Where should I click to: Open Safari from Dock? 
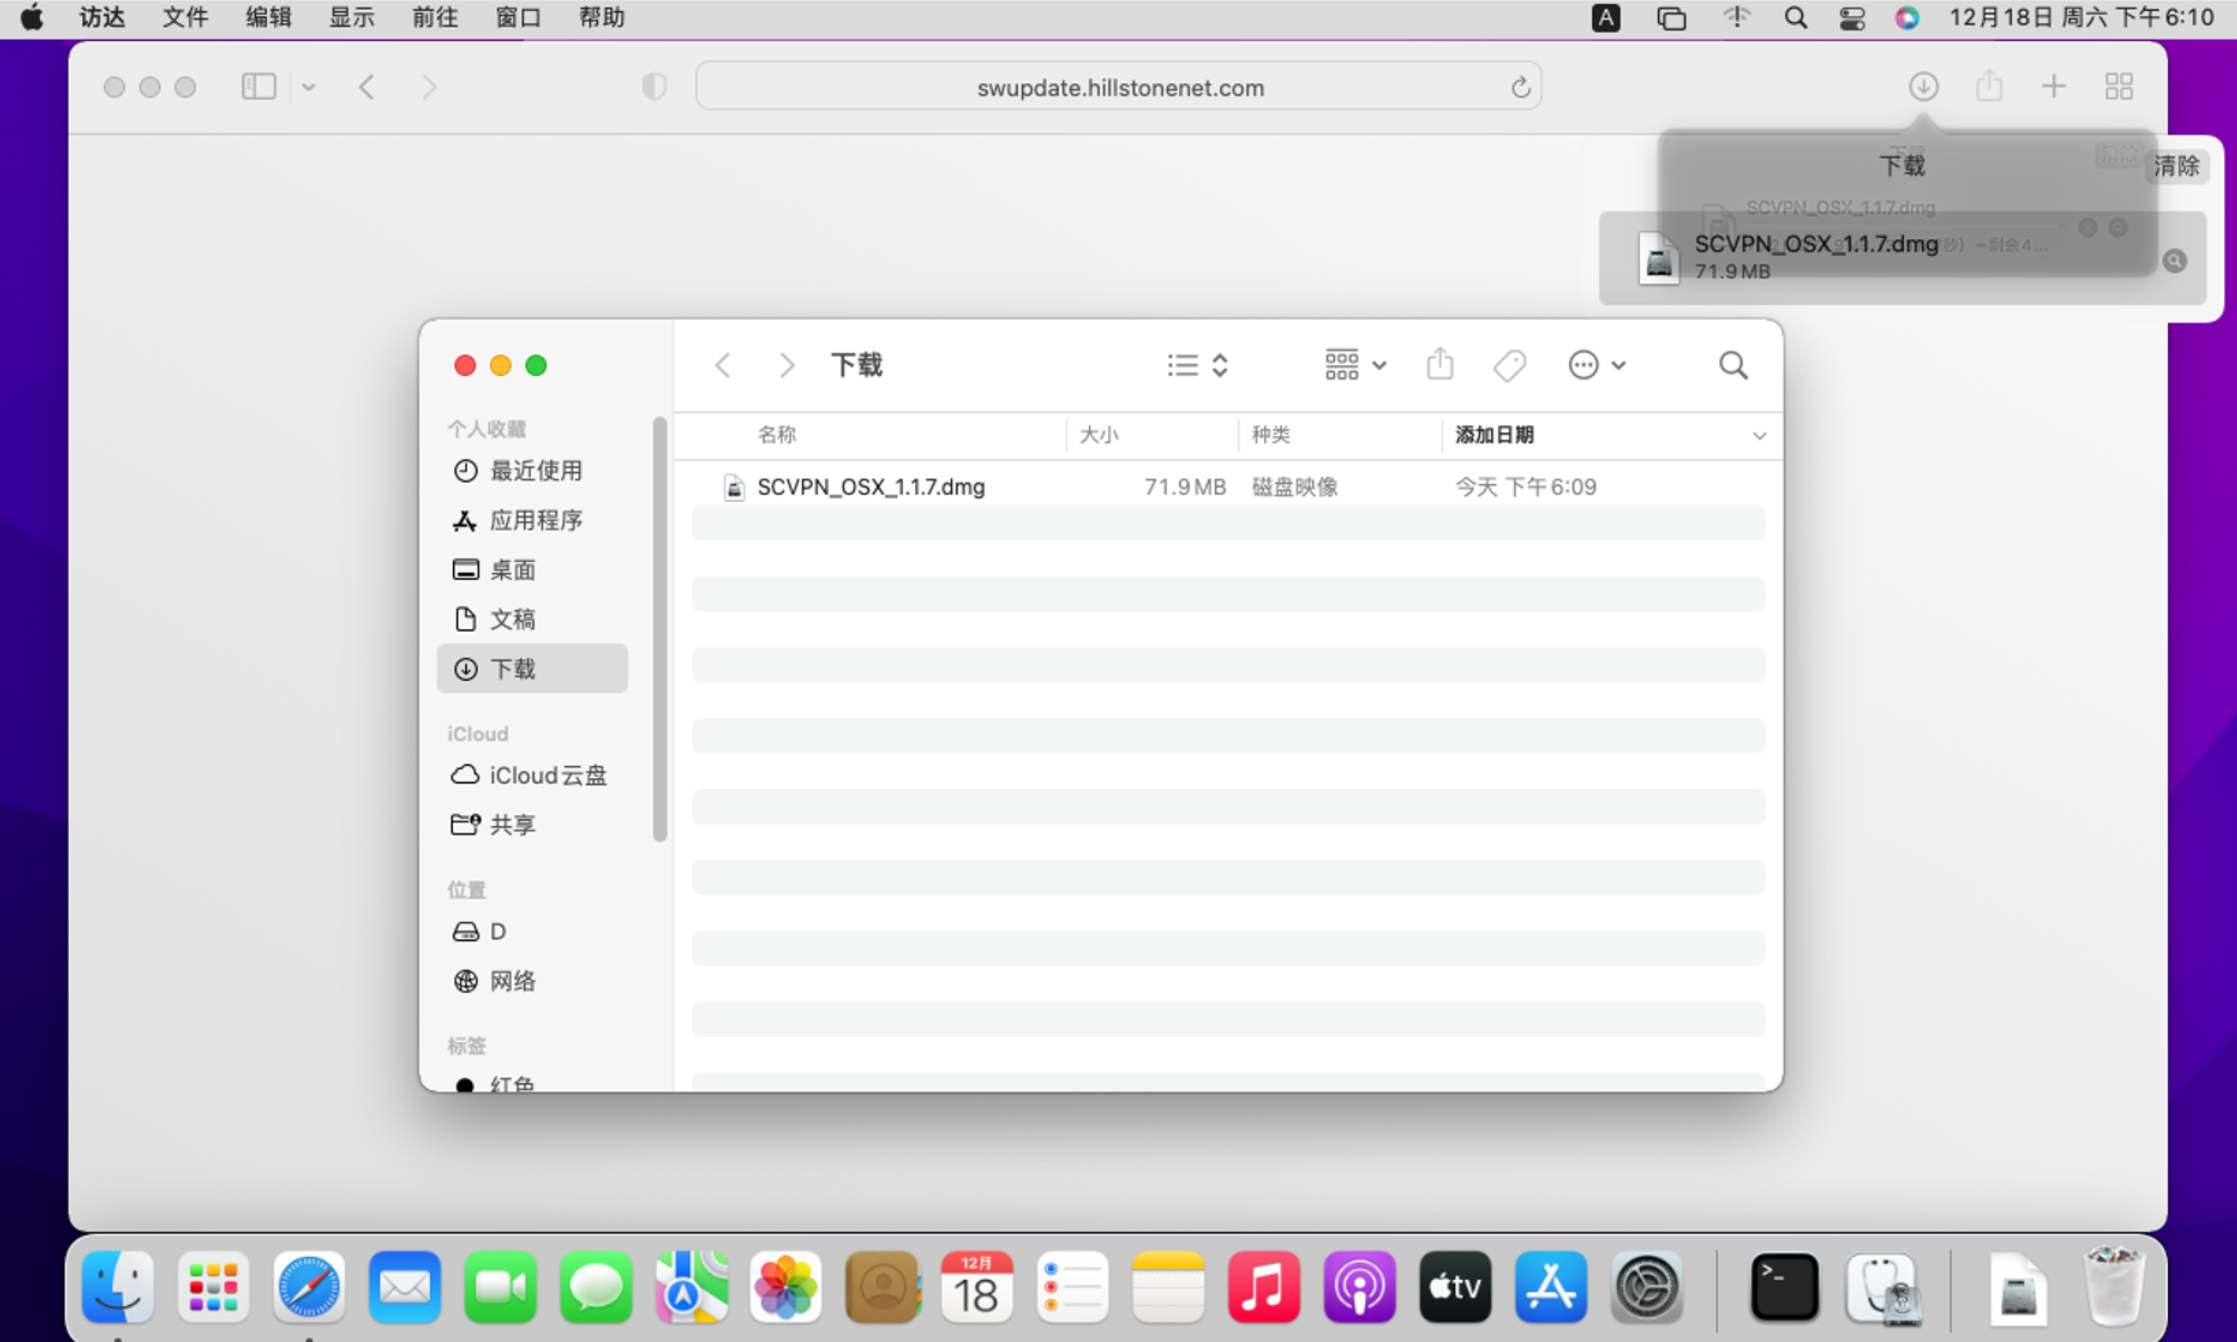[309, 1287]
